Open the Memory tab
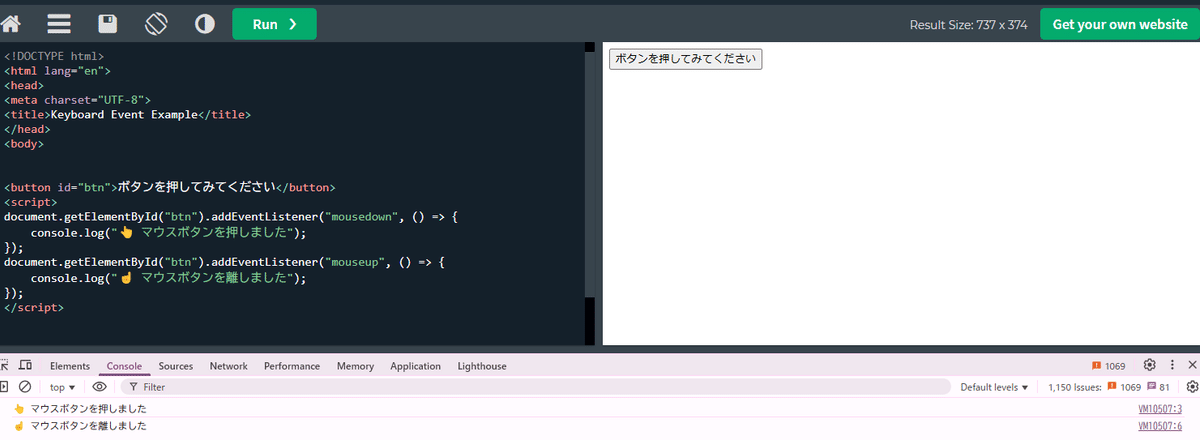This screenshot has height=440, width=1200. click(356, 366)
